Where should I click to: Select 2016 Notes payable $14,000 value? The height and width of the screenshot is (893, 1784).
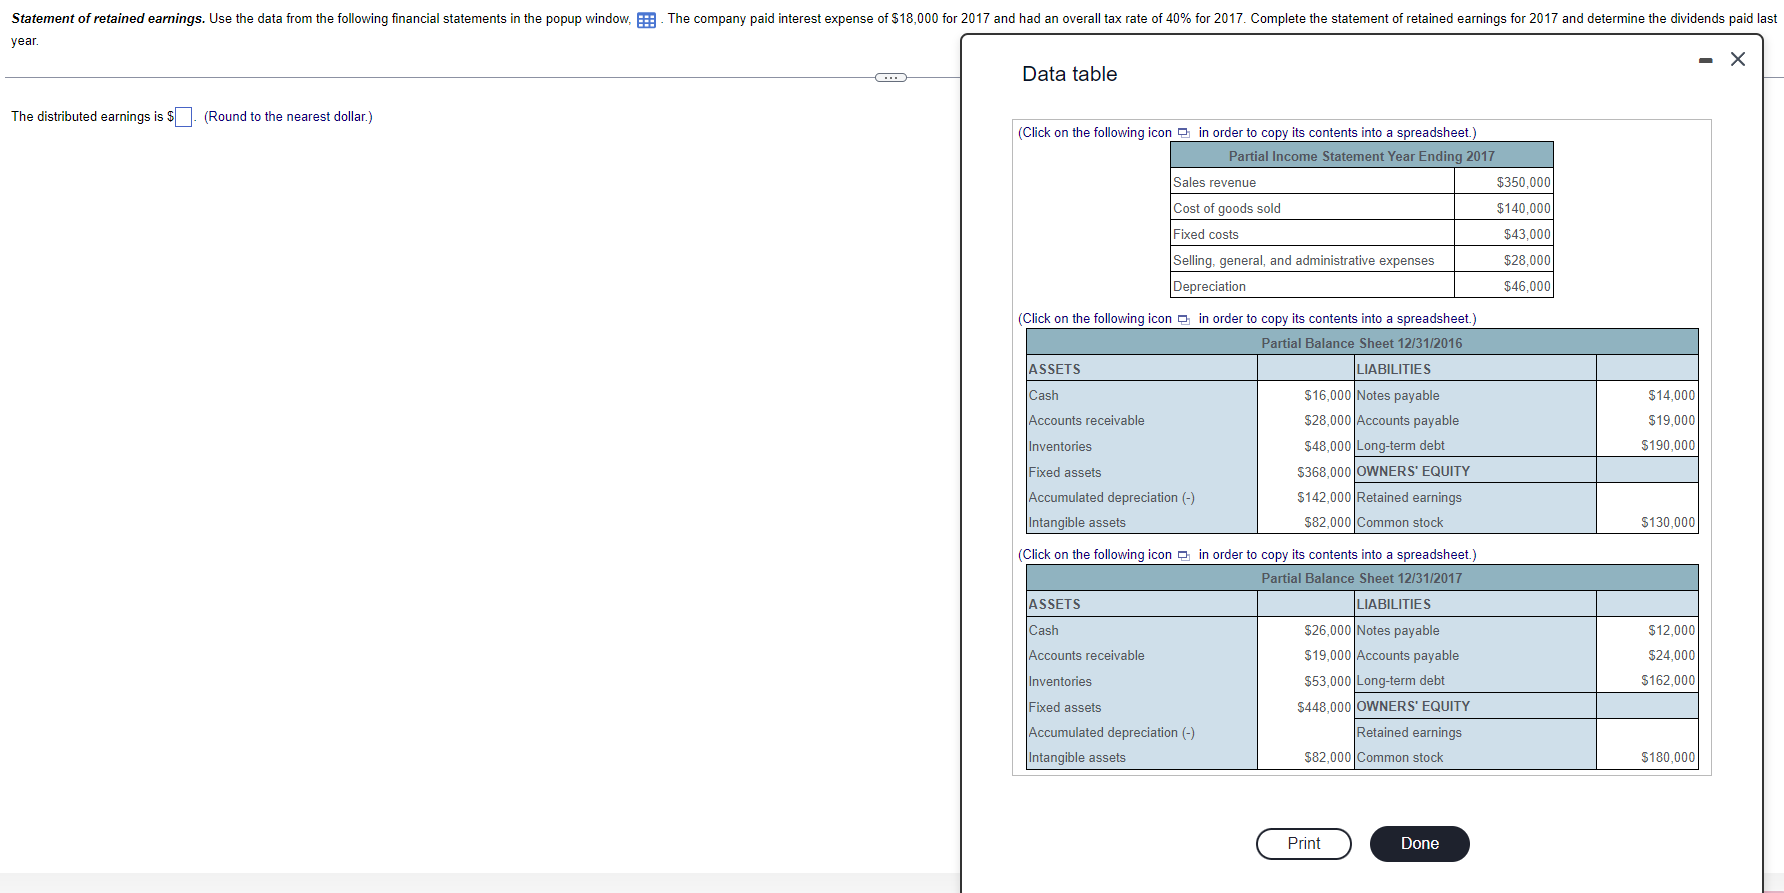pos(1671,395)
